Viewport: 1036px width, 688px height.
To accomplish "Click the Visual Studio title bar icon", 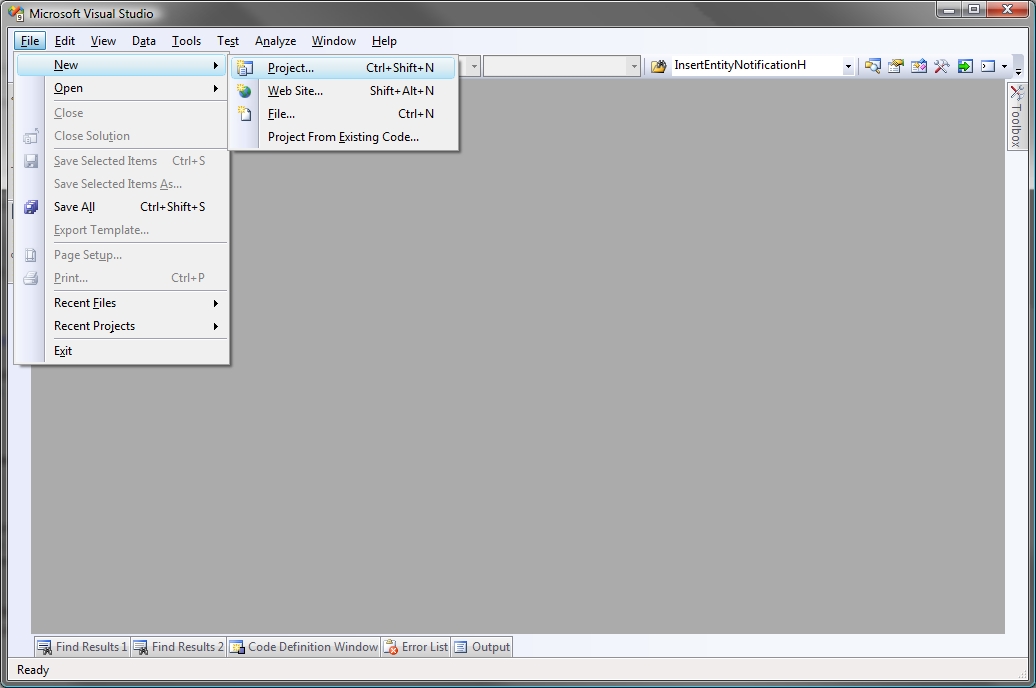I will (x=16, y=13).
